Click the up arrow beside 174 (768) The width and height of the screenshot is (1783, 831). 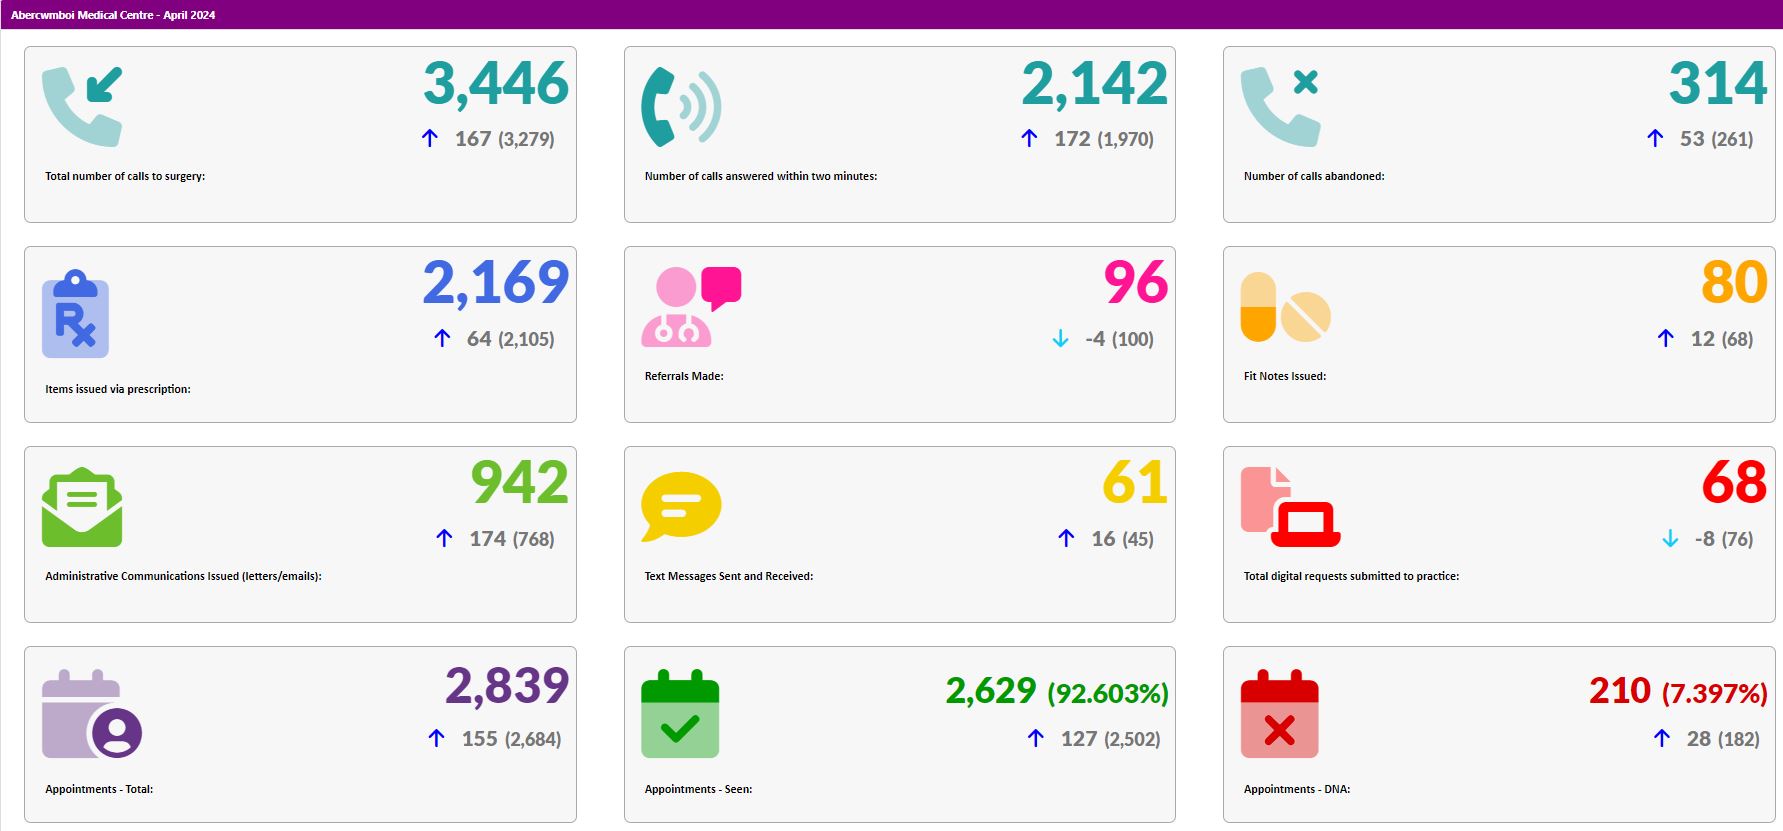point(445,538)
